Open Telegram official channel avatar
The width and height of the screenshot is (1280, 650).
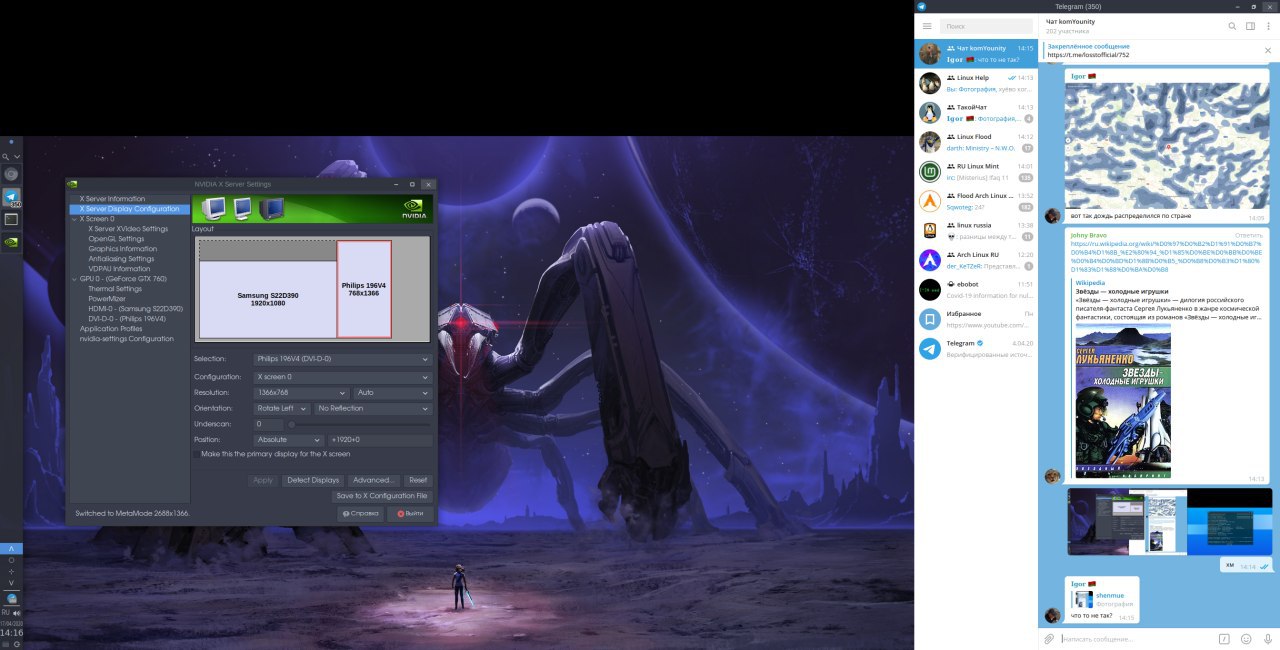coord(929,349)
